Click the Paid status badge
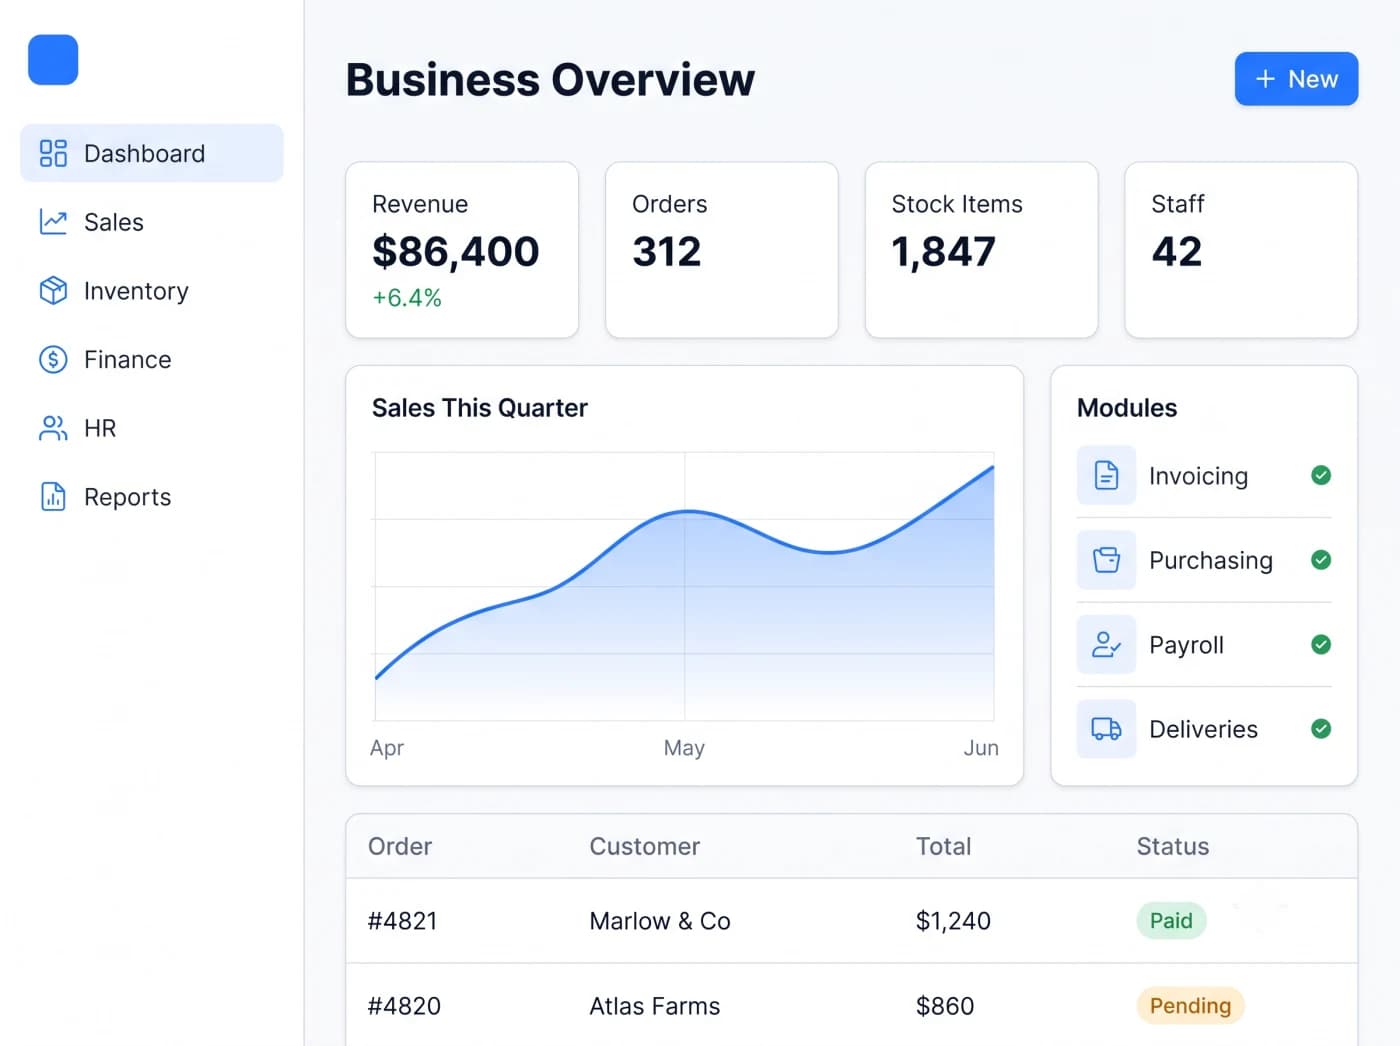Image resolution: width=1400 pixels, height=1046 pixels. pos(1171,921)
